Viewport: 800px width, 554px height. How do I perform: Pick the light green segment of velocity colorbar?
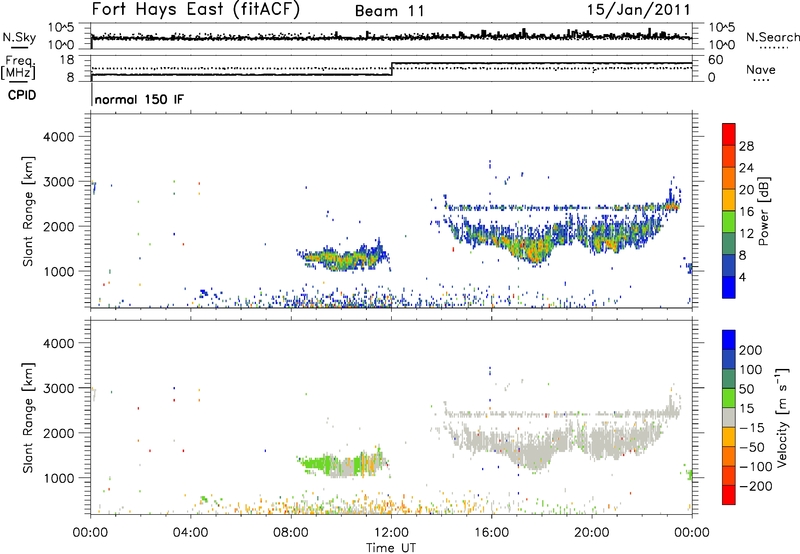pyautogui.click(x=729, y=398)
